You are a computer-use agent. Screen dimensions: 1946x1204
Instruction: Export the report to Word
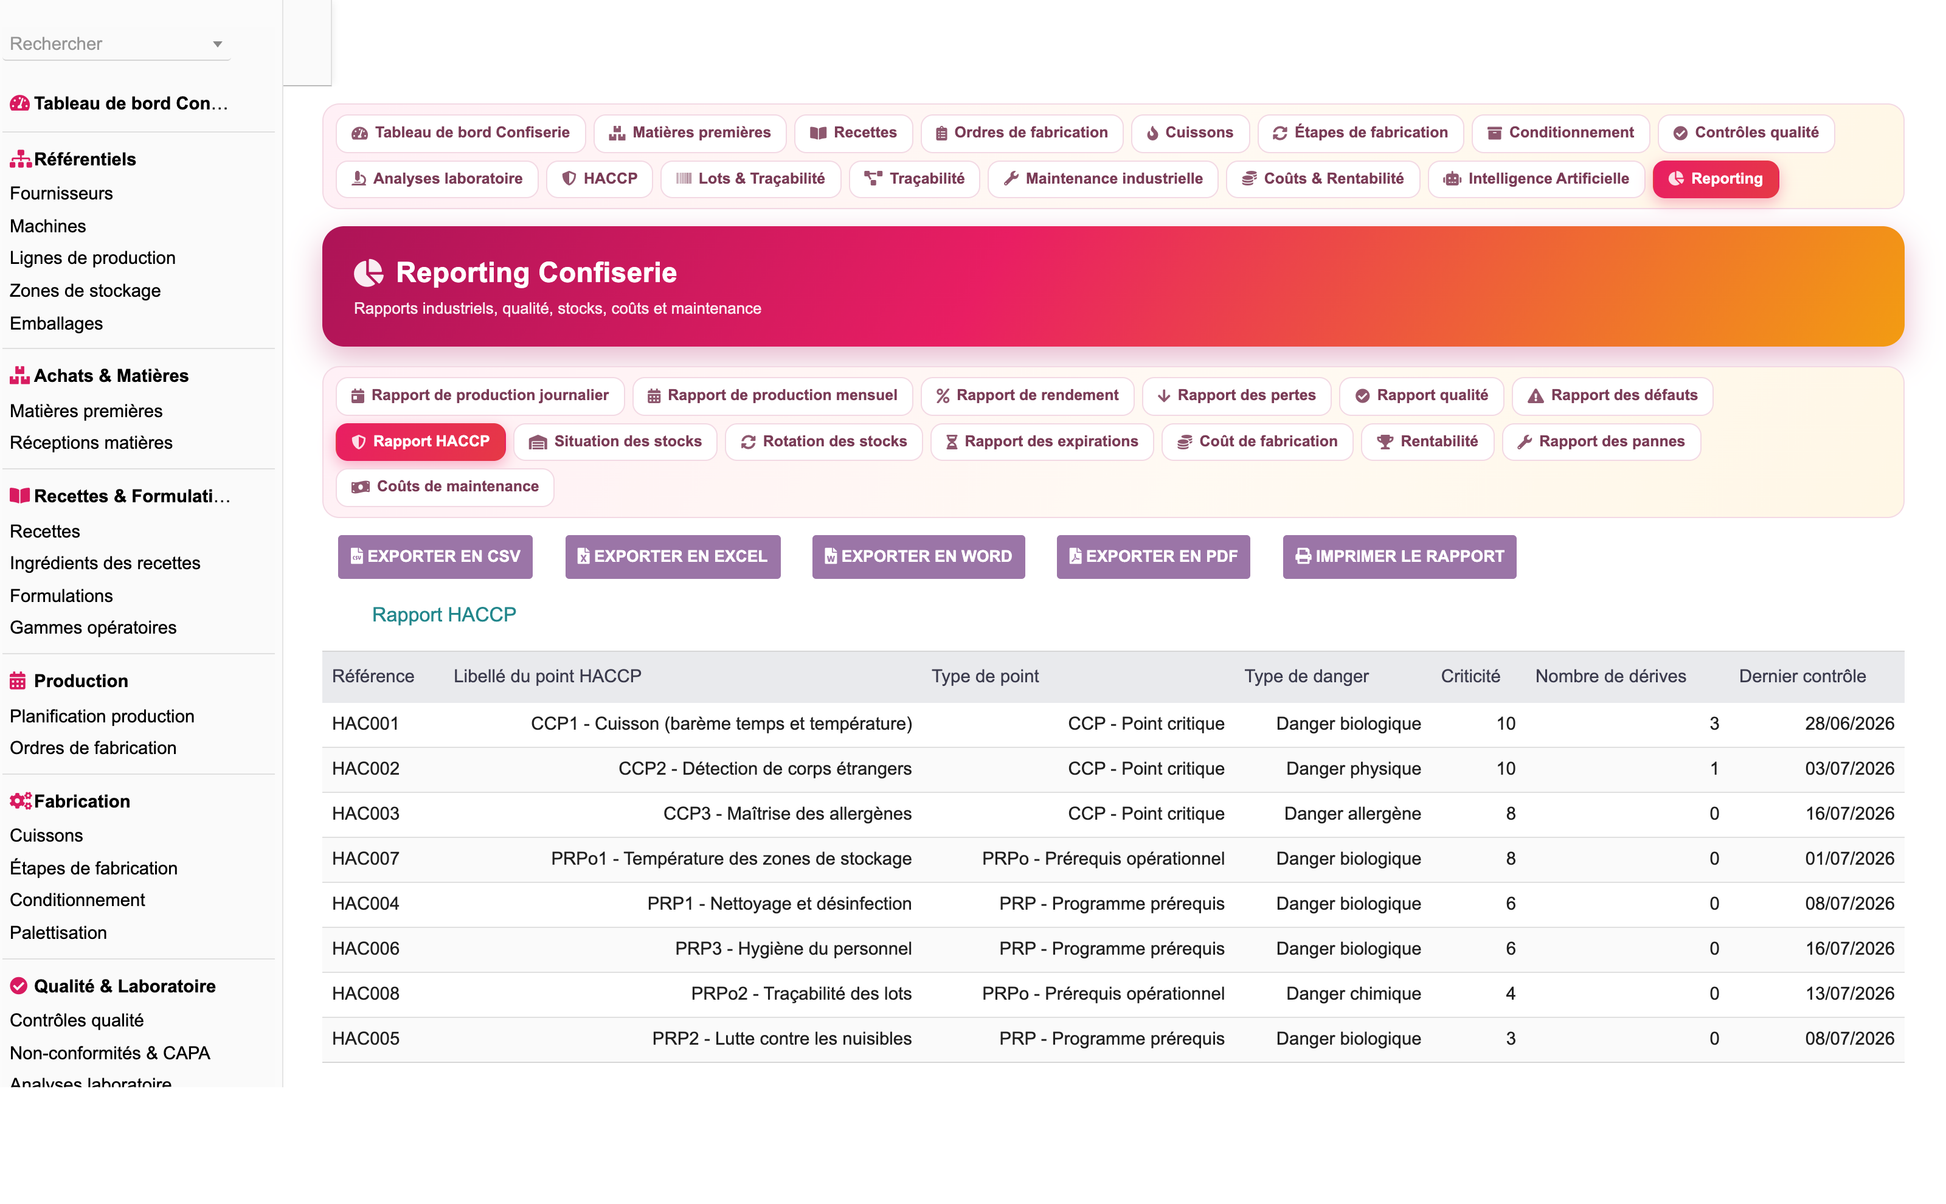click(919, 557)
